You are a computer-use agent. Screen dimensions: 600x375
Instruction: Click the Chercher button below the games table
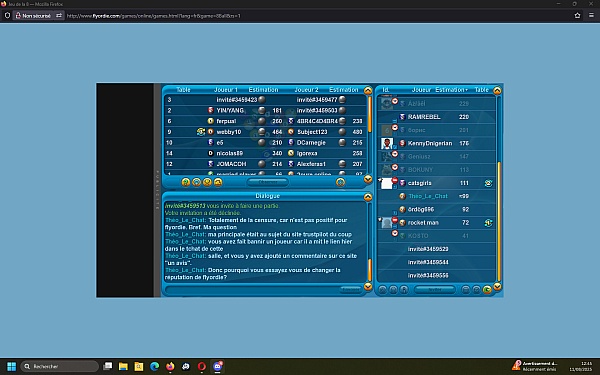coord(268,182)
